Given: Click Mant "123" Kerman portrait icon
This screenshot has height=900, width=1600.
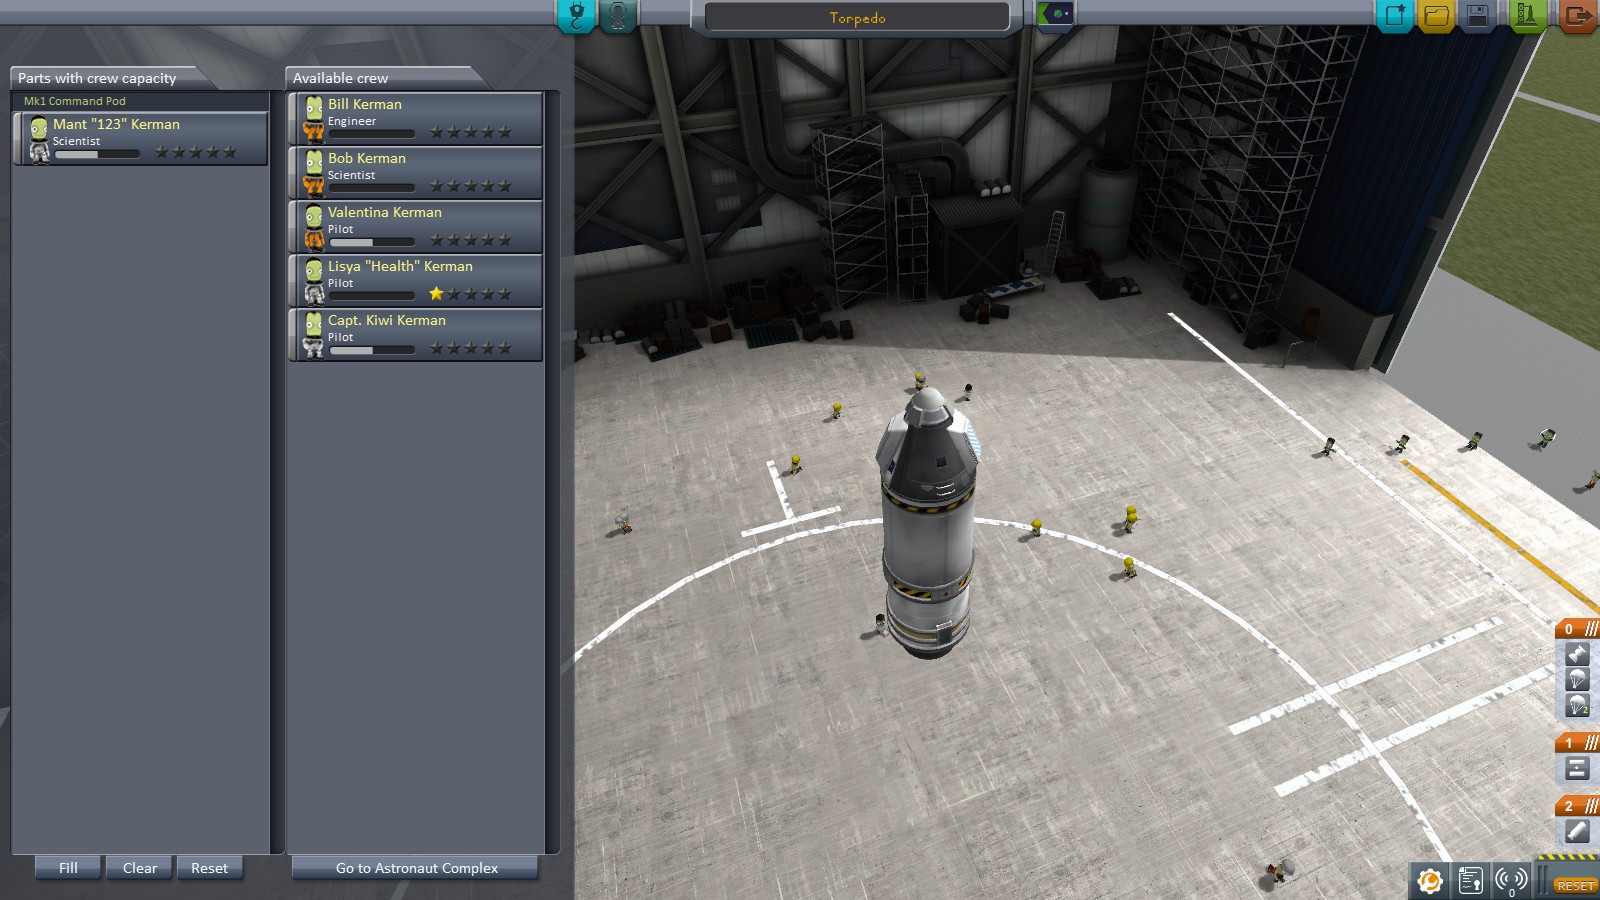Looking at the screenshot, I should (39, 138).
